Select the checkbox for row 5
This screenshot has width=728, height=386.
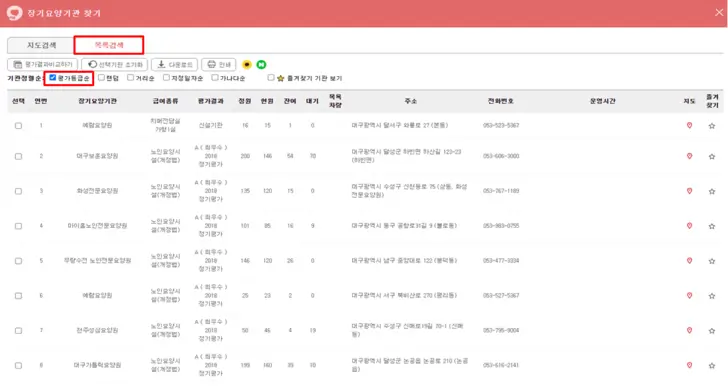pos(18,261)
